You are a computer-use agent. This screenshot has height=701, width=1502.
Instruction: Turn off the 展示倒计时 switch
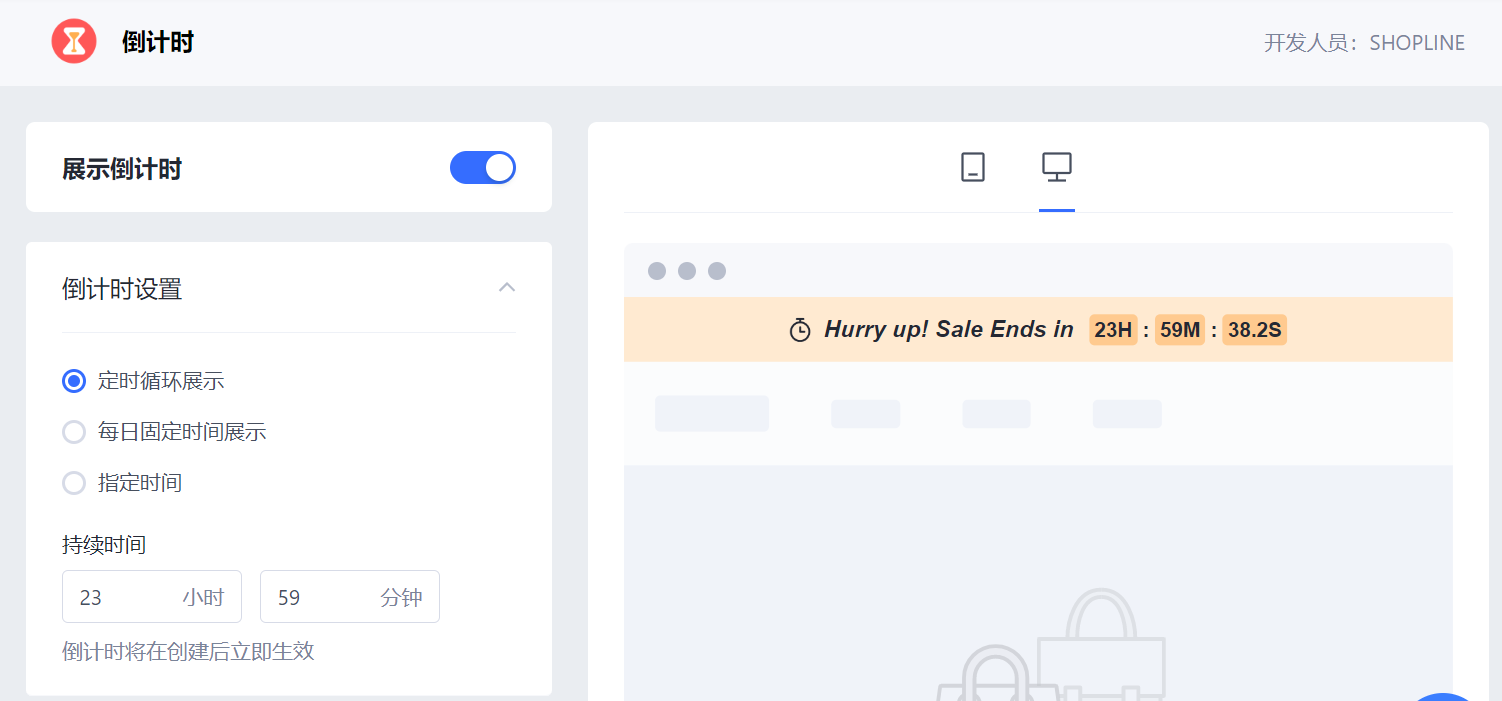[483, 168]
